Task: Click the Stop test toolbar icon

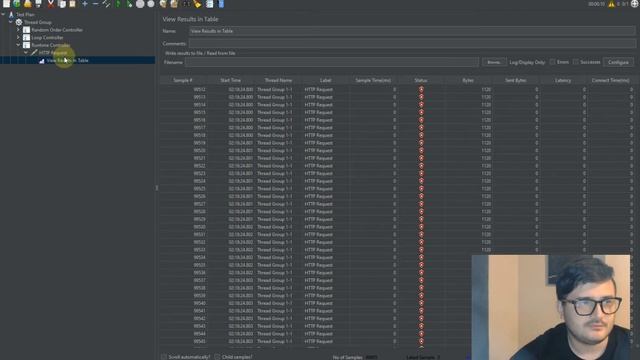Action: pyautogui.click(x=140, y=4)
